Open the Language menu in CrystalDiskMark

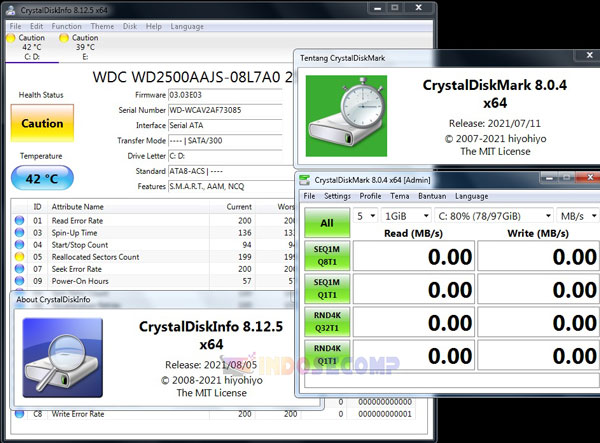click(471, 196)
